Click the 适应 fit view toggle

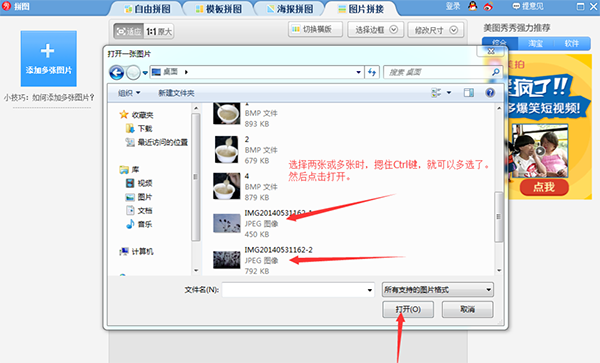(129, 31)
